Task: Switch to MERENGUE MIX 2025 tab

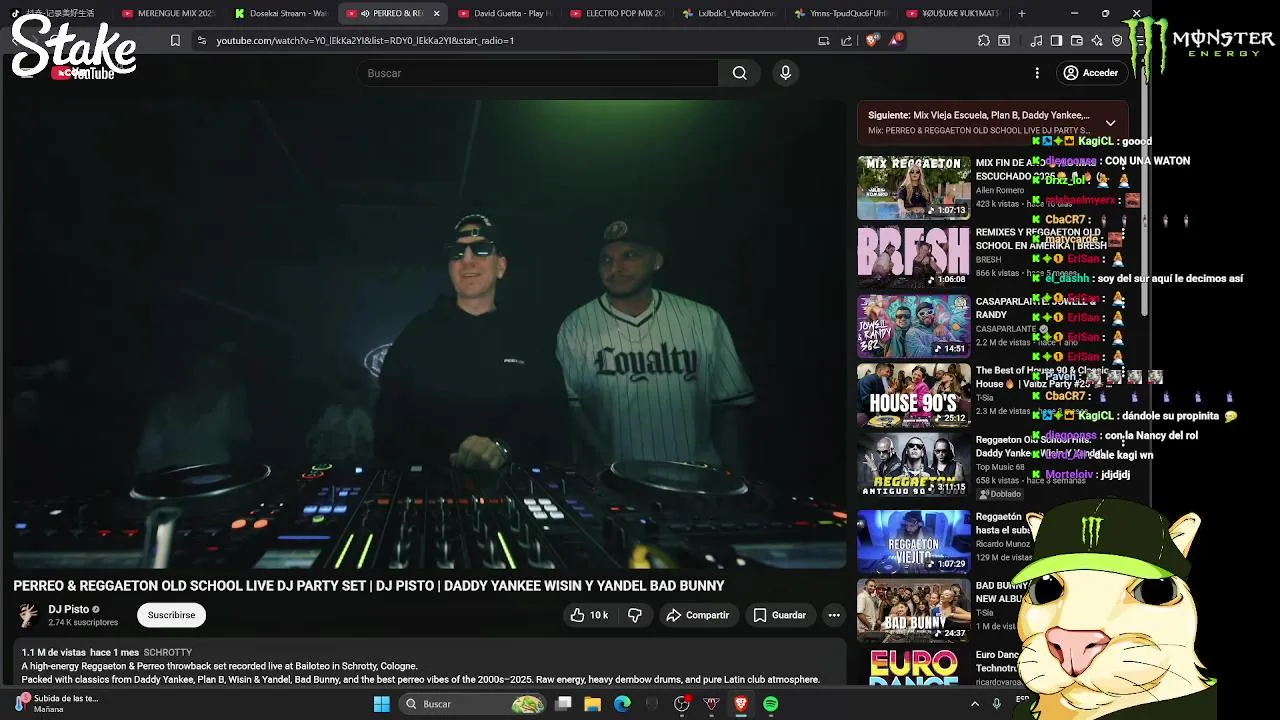Action: (167, 13)
